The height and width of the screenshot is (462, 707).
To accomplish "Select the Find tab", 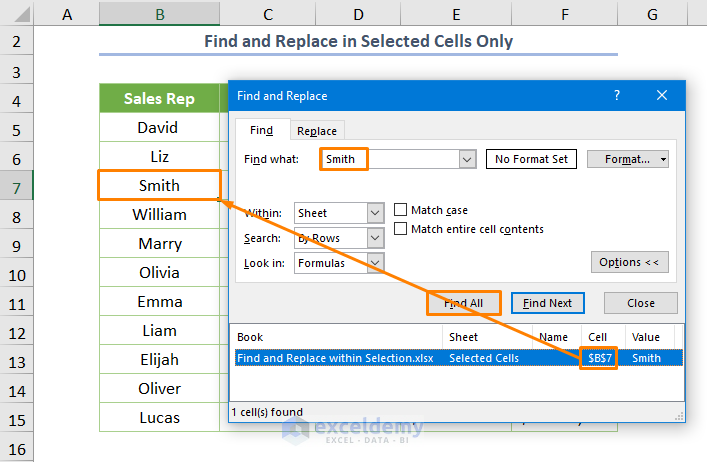I will tap(262, 130).
